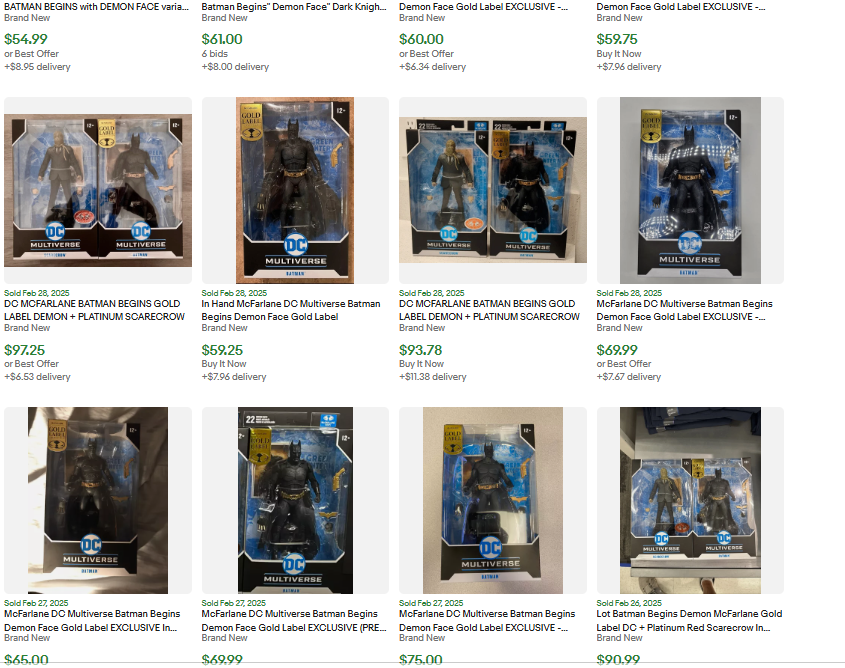Viewport: 845px width, 668px height.
Task: Open the 'Batman Begins" Demon Face" Dark Knigh...' title
Action: [x=294, y=6]
